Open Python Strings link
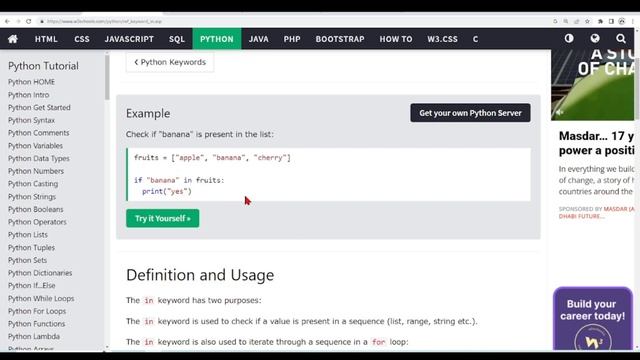This screenshot has width=640, height=360. coord(32,196)
